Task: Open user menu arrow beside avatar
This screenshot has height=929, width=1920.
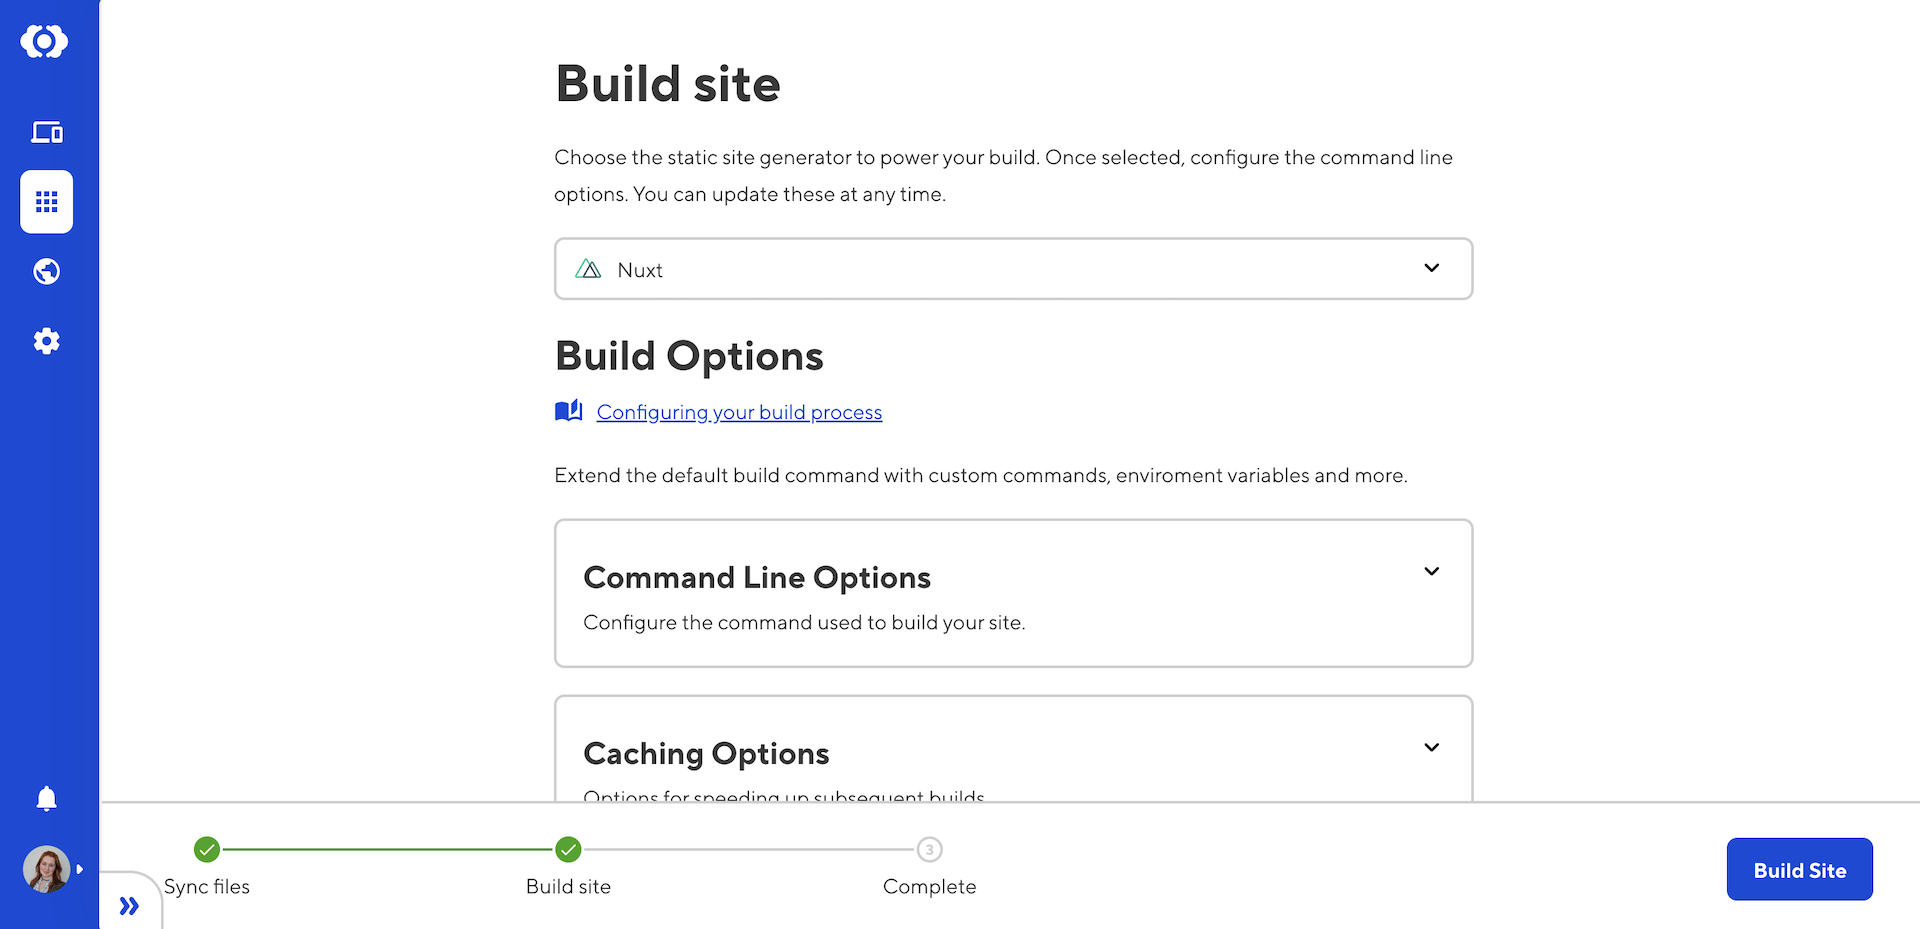Action: 80,869
